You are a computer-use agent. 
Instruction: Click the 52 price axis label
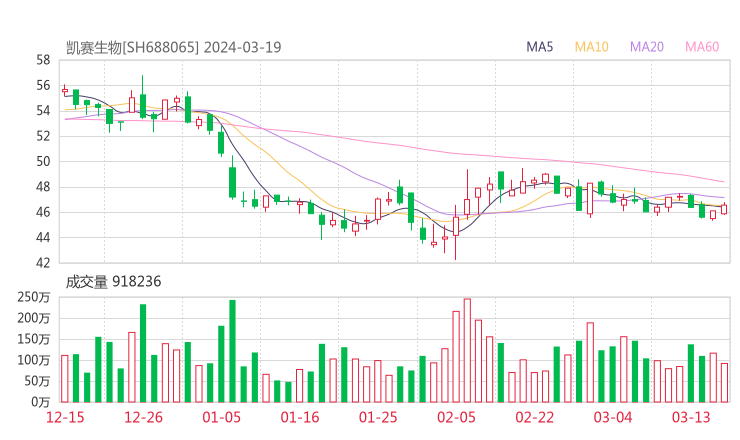pos(43,136)
